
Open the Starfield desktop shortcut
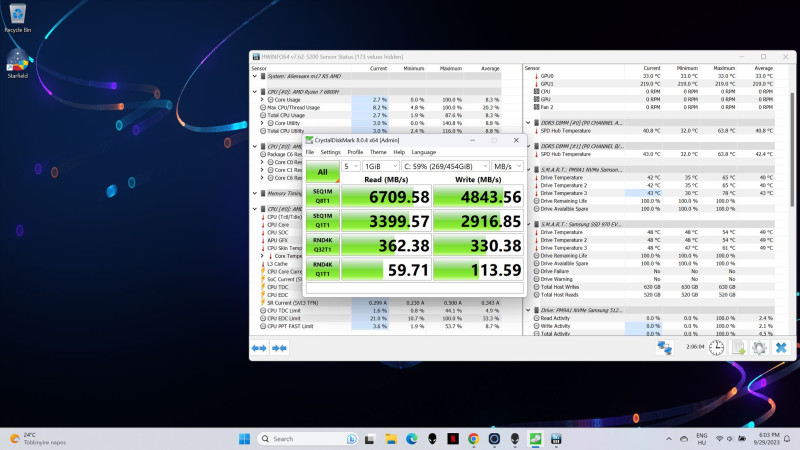pos(17,64)
